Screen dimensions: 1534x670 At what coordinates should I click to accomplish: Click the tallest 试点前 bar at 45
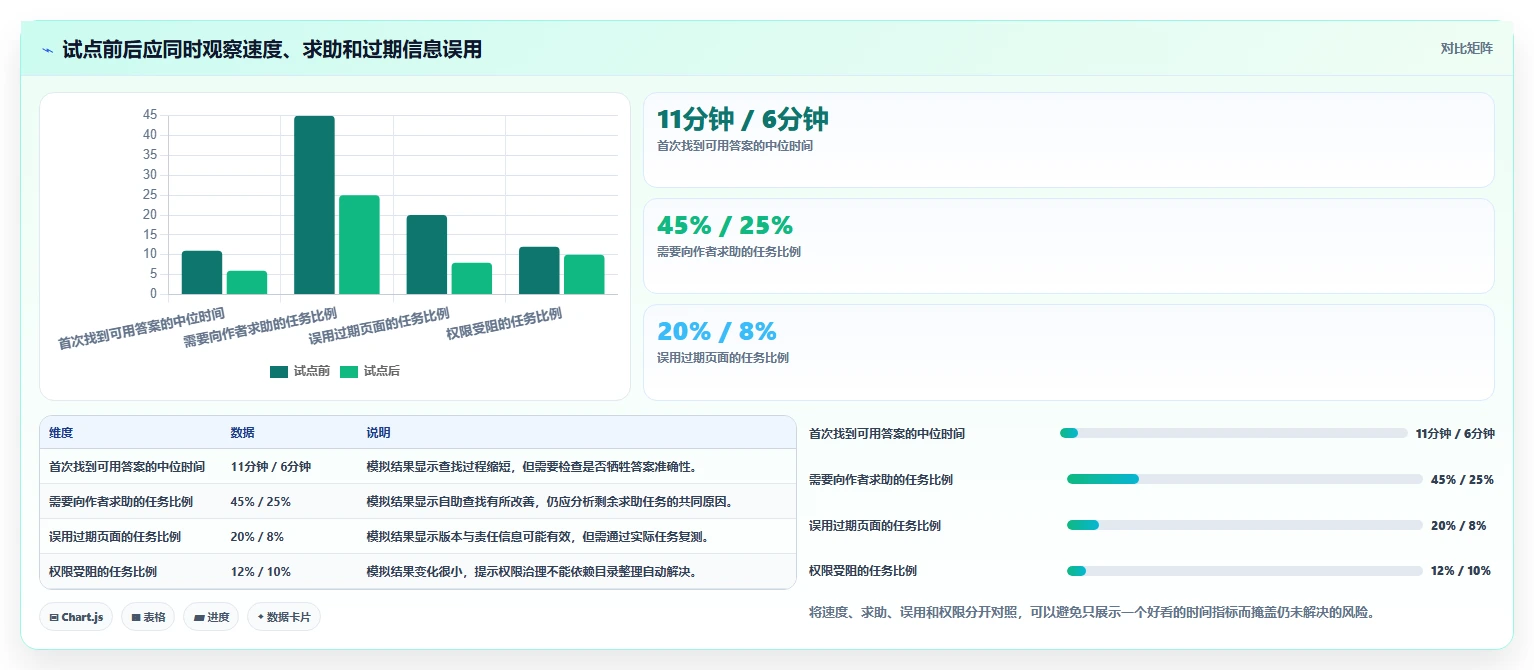pyautogui.click(x=314, y=205)
